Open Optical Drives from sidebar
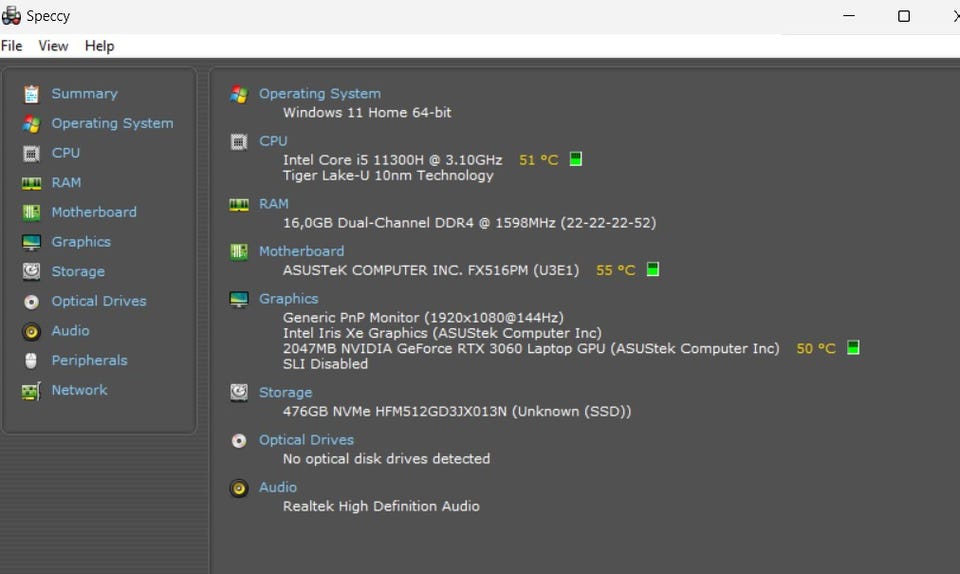The width and height of the screenshot is (960, 574). [x=99, y=301]
